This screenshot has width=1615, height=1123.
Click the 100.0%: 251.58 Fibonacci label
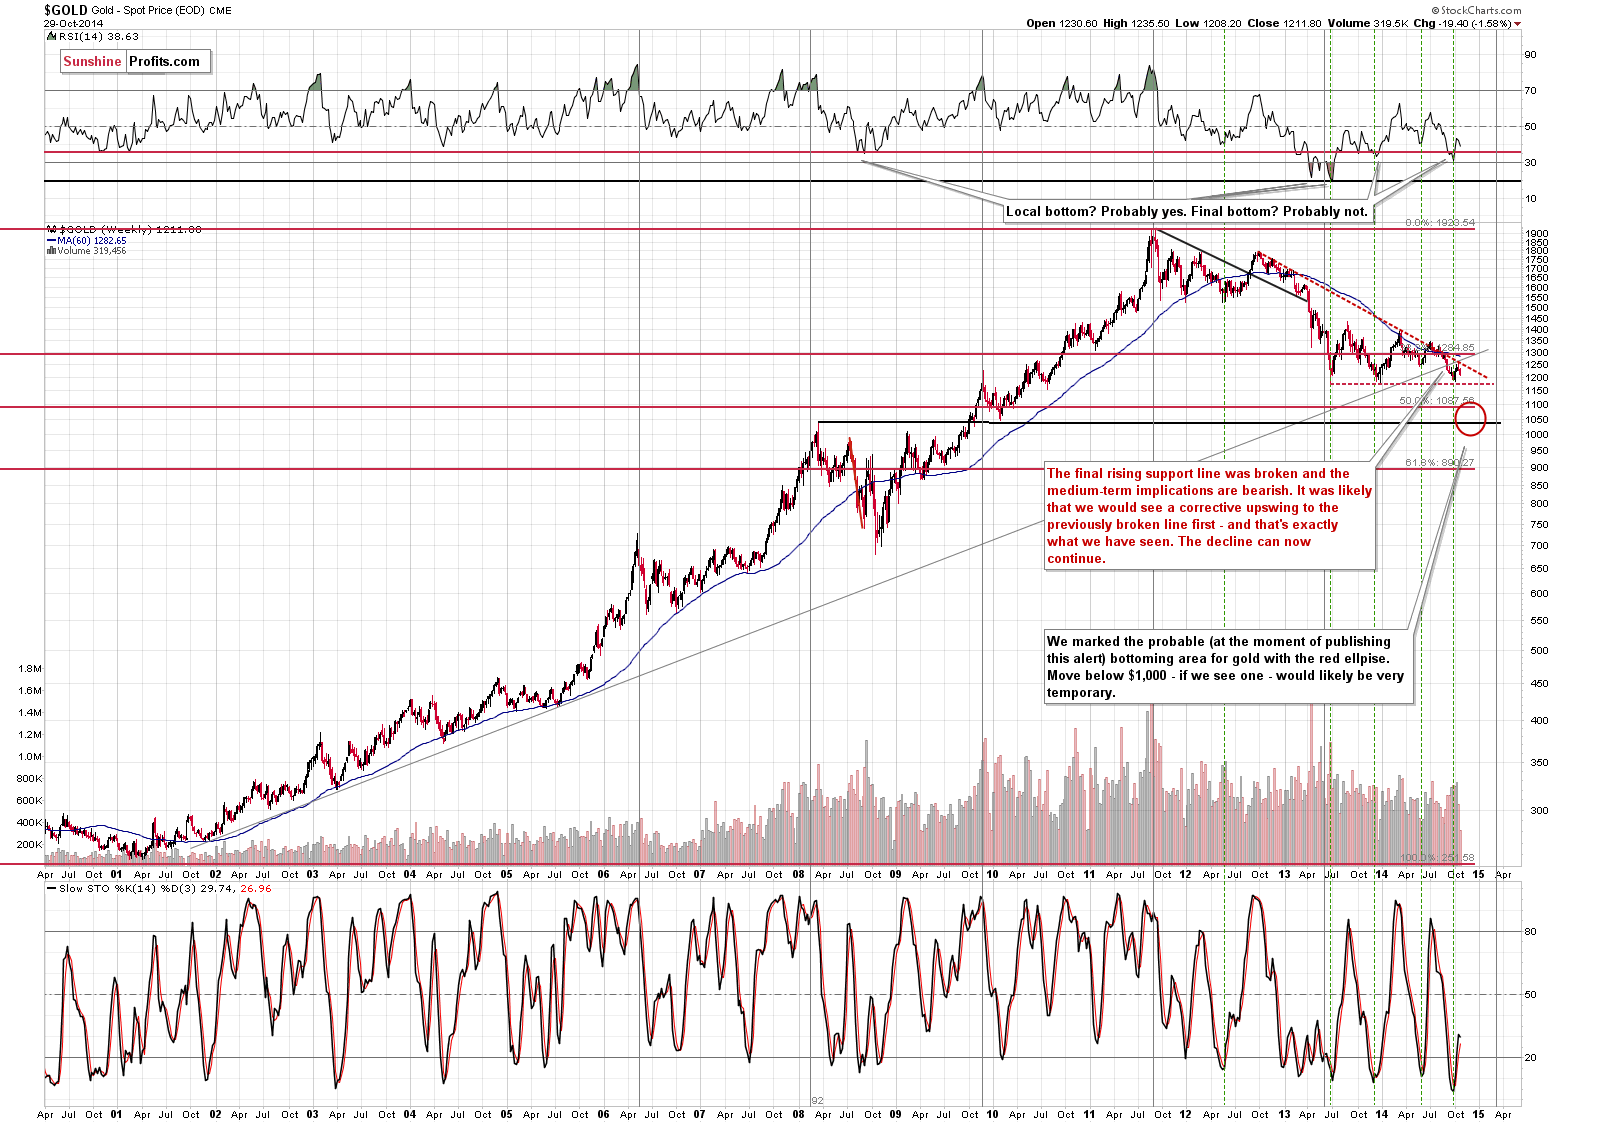pos(1437,858)
